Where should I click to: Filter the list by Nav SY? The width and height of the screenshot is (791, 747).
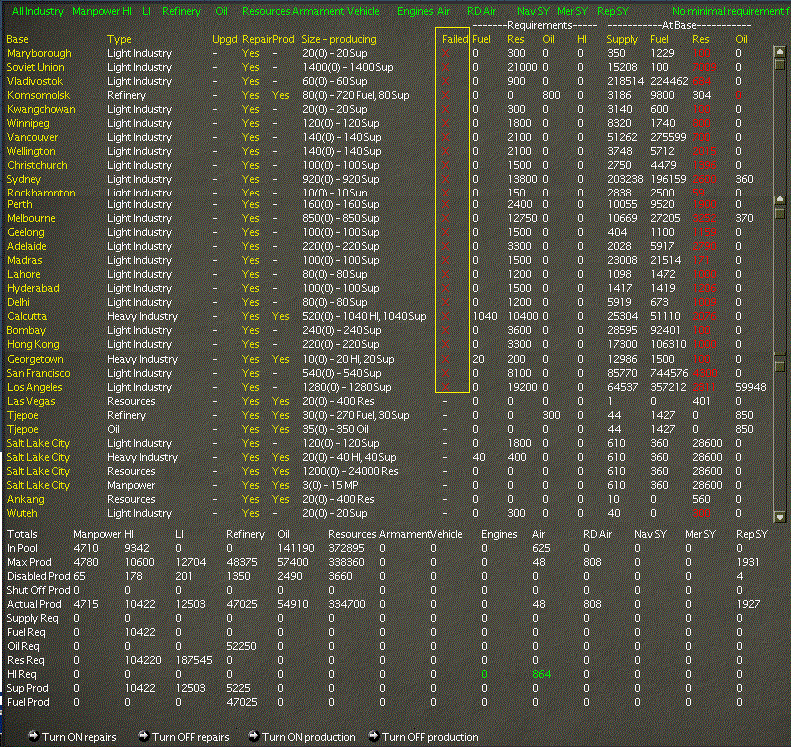pos(533,11)
